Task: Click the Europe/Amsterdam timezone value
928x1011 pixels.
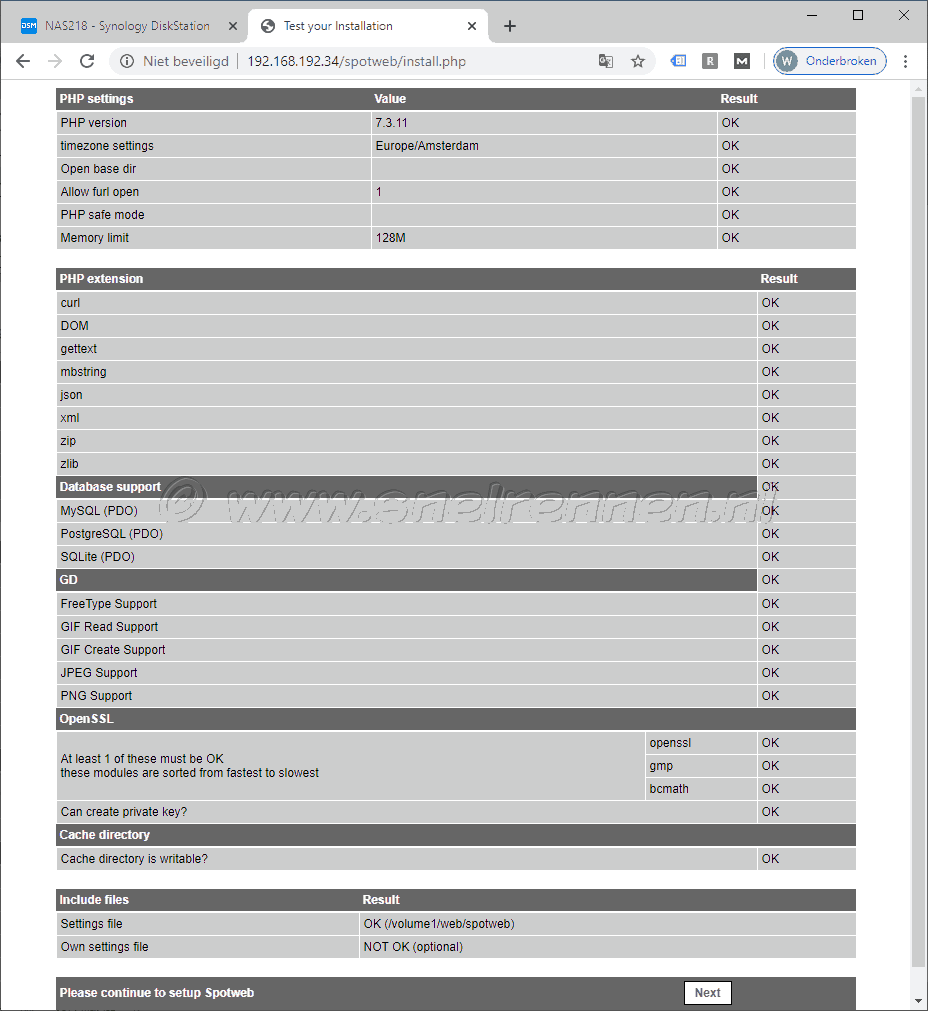Action: [x=427, y=146]
